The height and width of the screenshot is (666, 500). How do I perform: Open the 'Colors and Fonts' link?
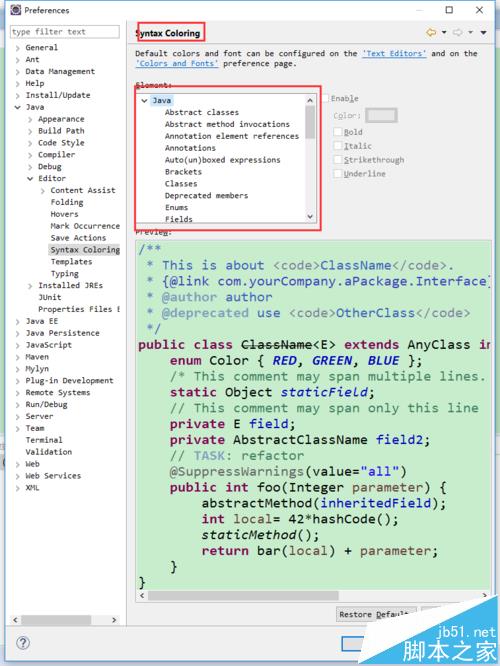[177, 63]
